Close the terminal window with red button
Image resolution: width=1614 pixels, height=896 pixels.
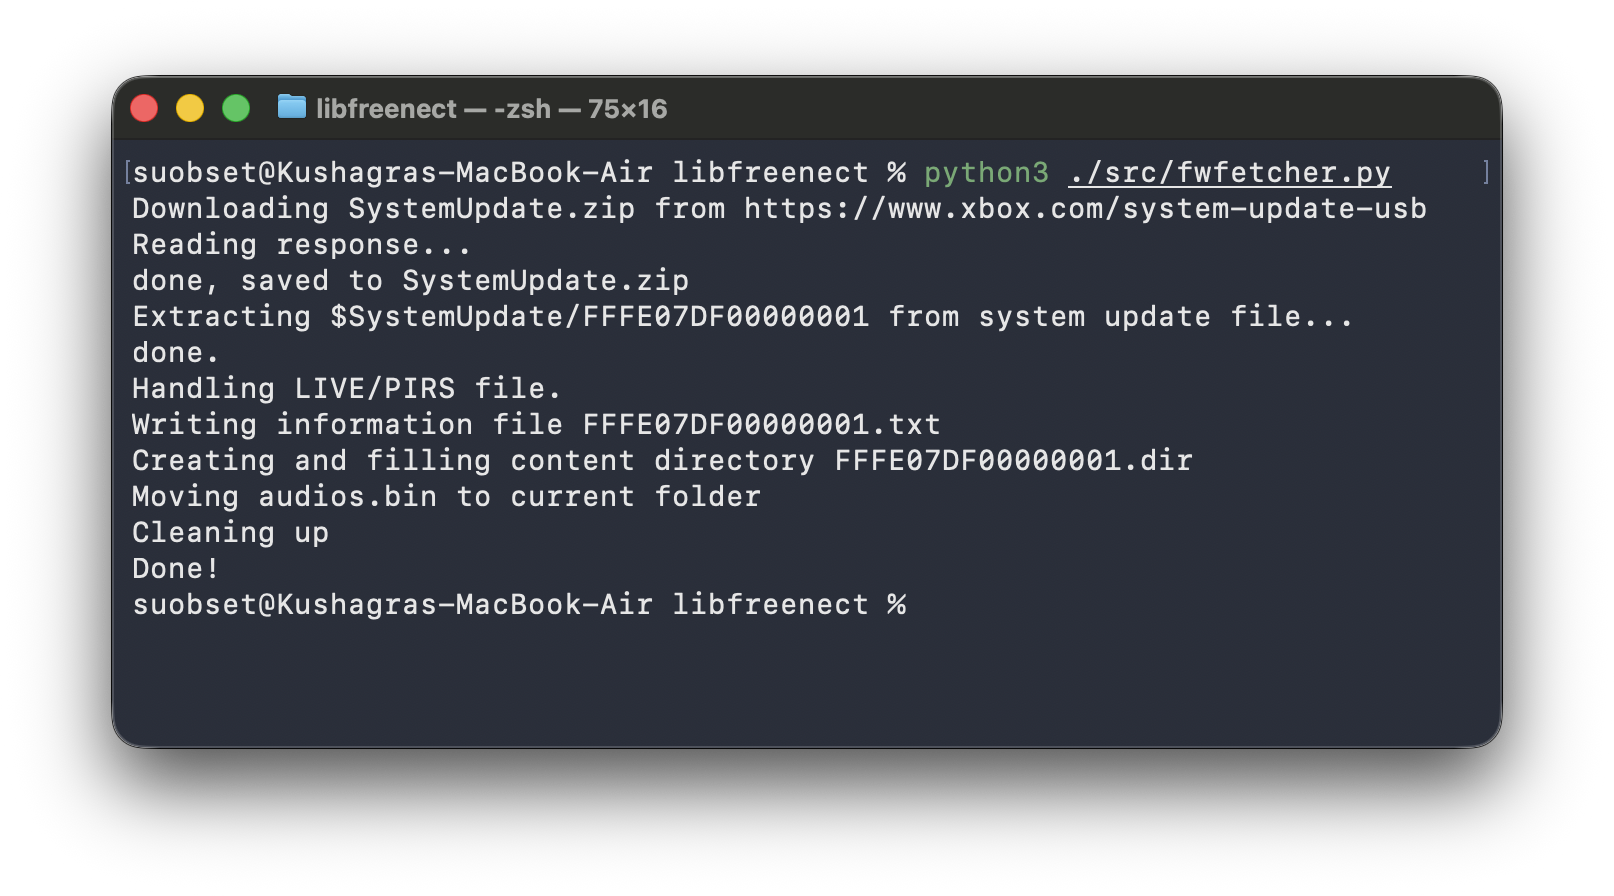click(x=144, y=108)
